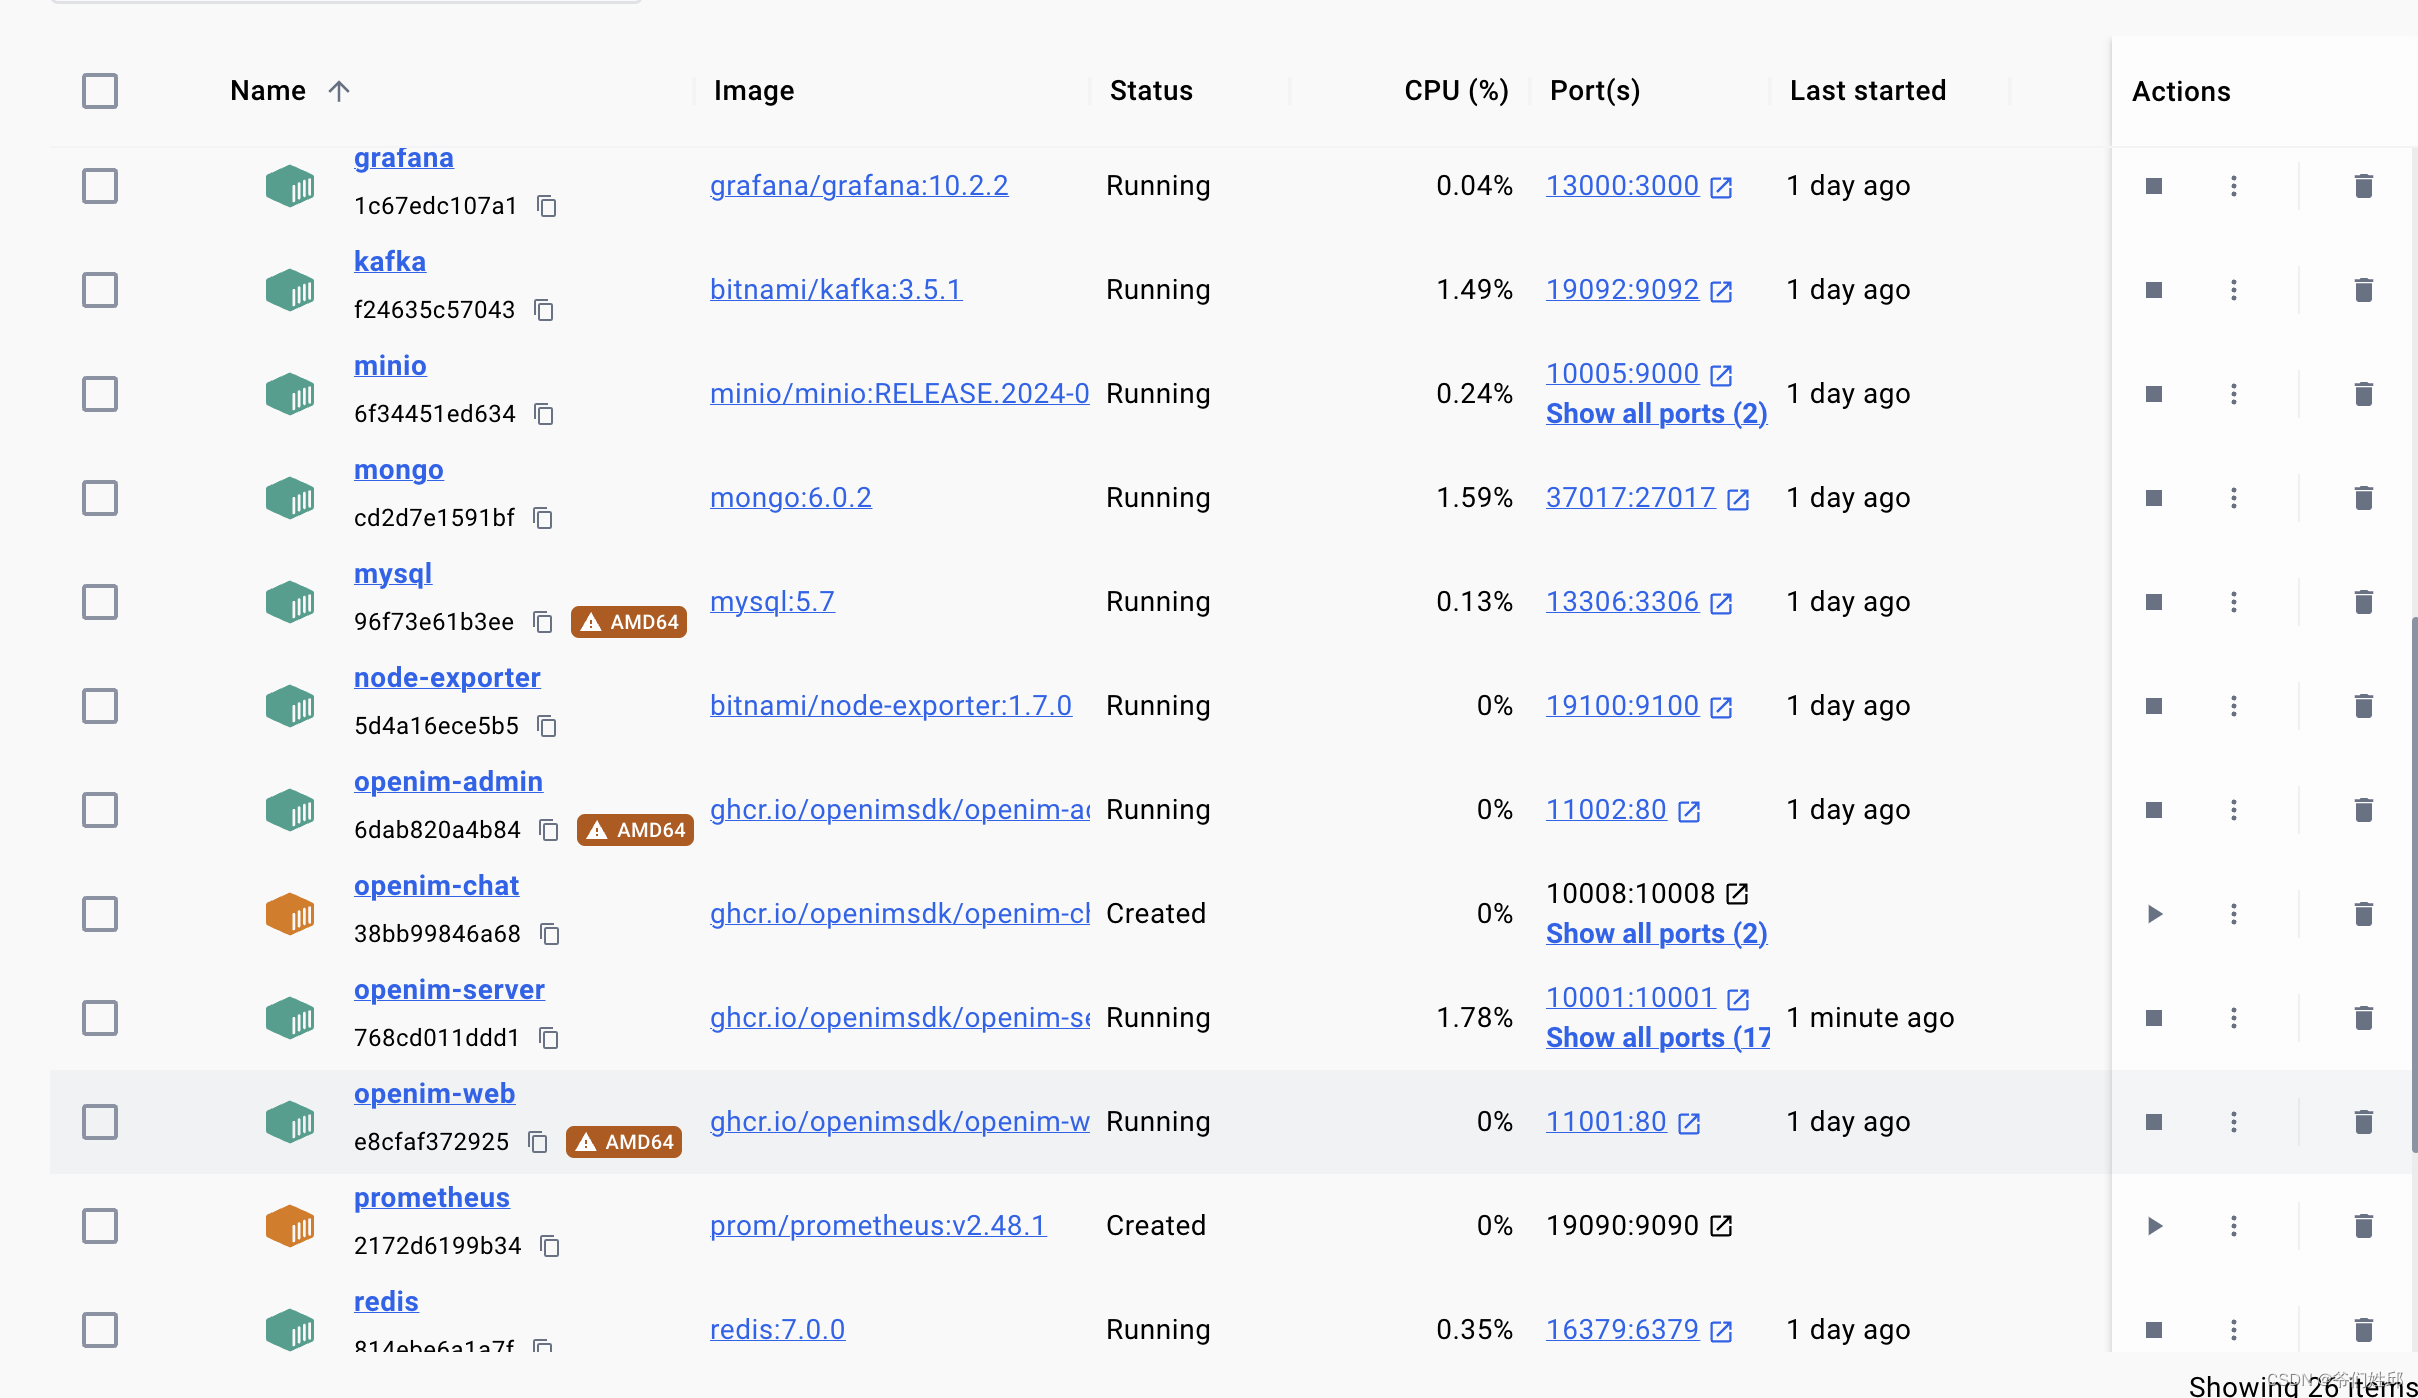This screenshot has height=1398, width=2418.
Task: Delete the openim-web container
Action: pyautogui.click(x=2363, y=1122)
